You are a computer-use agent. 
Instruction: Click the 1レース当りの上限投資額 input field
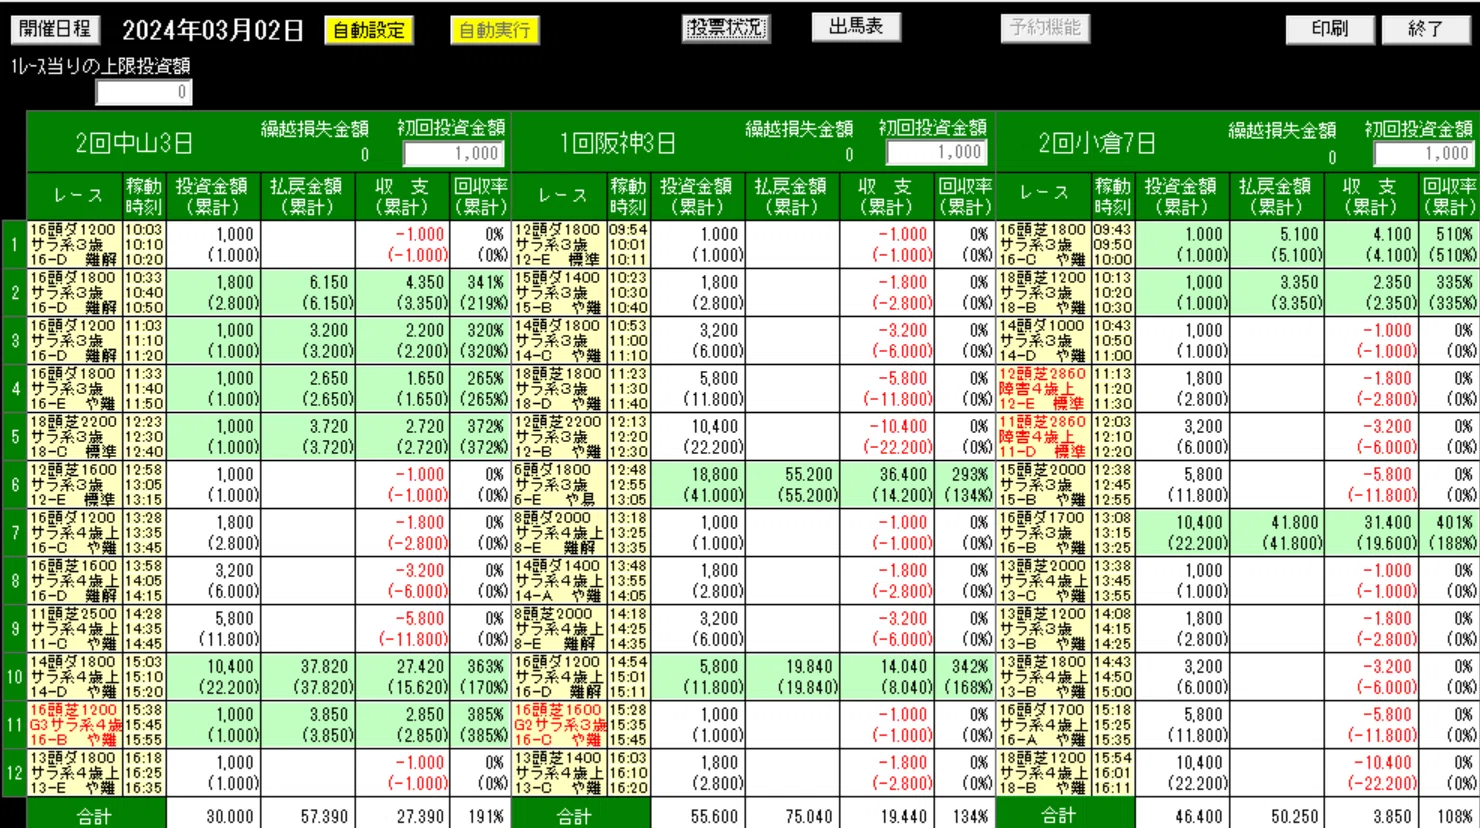(x=144, y=92)
